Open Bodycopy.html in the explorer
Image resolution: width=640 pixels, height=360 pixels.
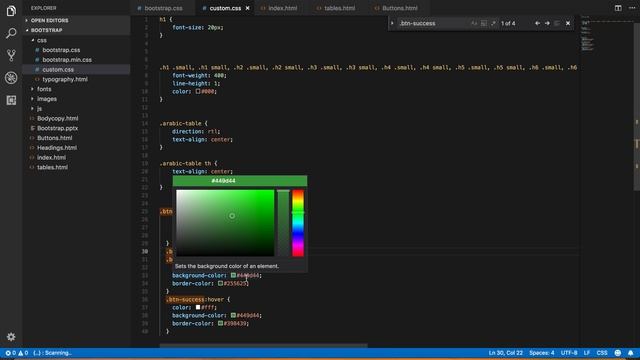(x=58, y=118)
